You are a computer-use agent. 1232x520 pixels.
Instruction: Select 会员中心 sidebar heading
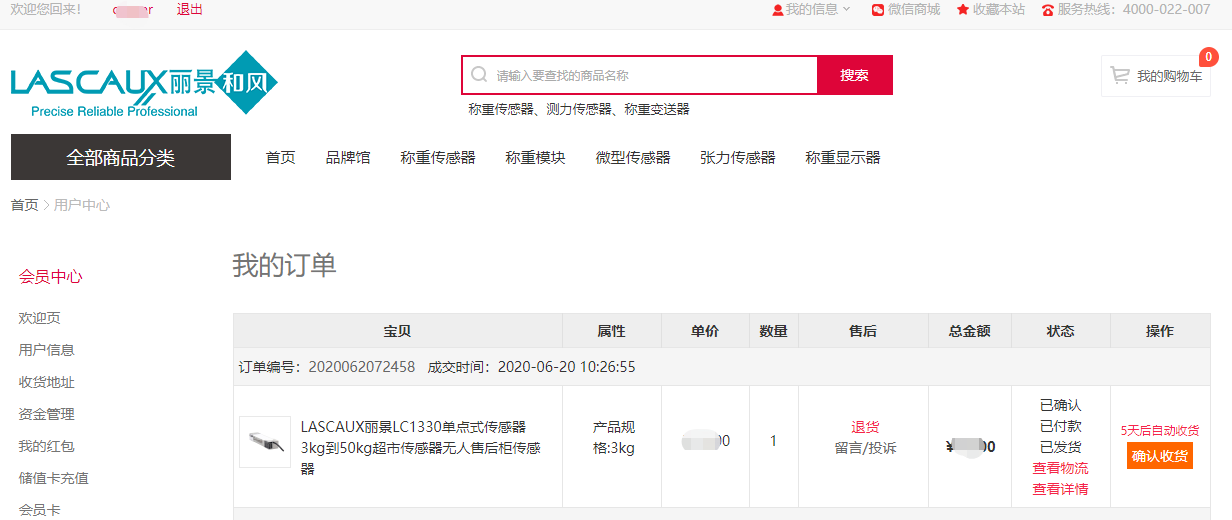50,277
